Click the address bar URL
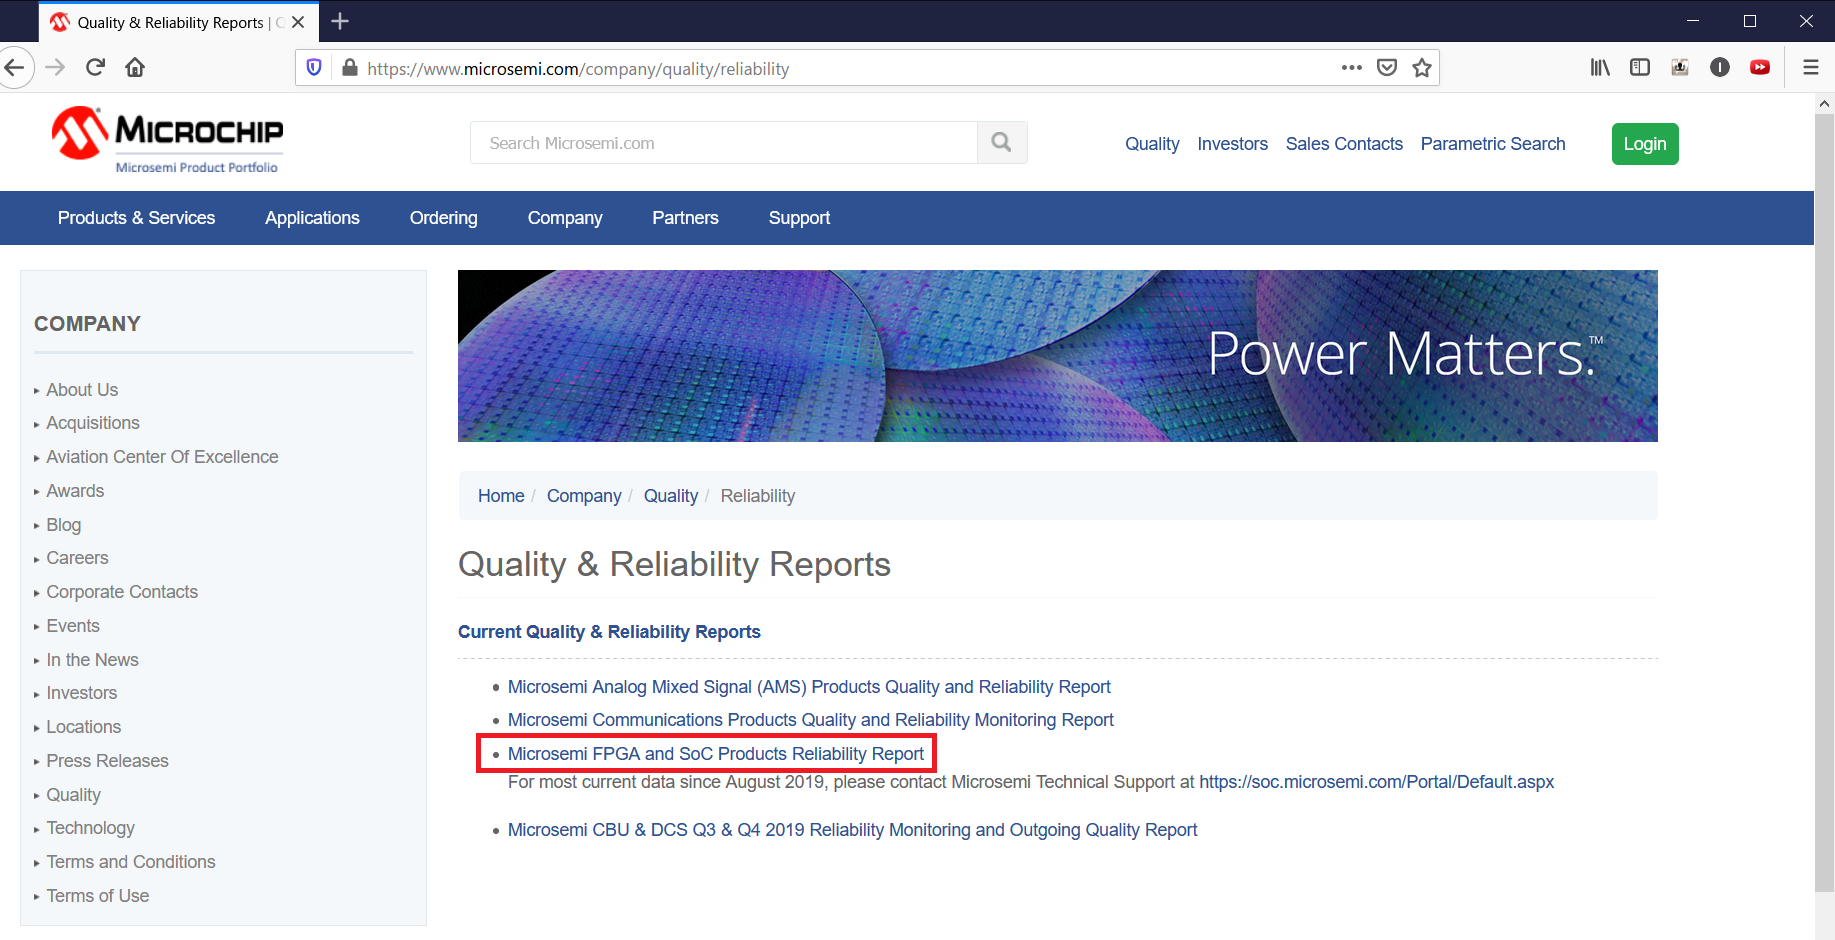The height and width of the screenshot is (940, 1835). pyautogui.click(x=578, y=69)
